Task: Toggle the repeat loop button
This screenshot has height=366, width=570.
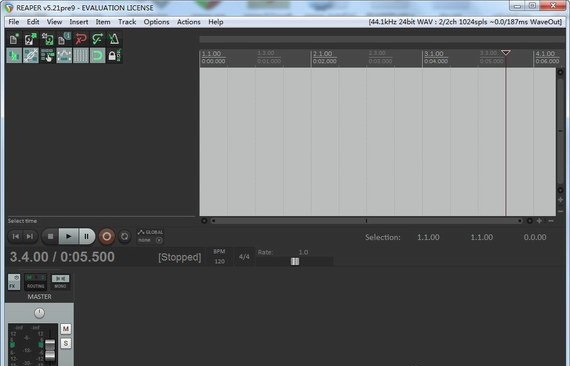Action: pyautogui.click(x=124, y=237)
